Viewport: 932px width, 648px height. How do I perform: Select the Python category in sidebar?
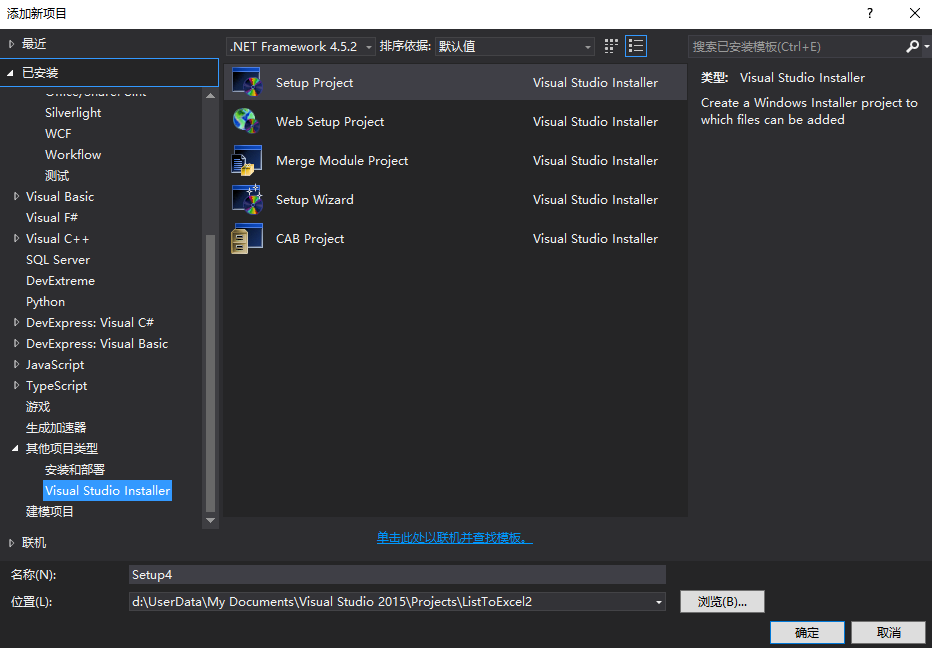click(45, 301)
